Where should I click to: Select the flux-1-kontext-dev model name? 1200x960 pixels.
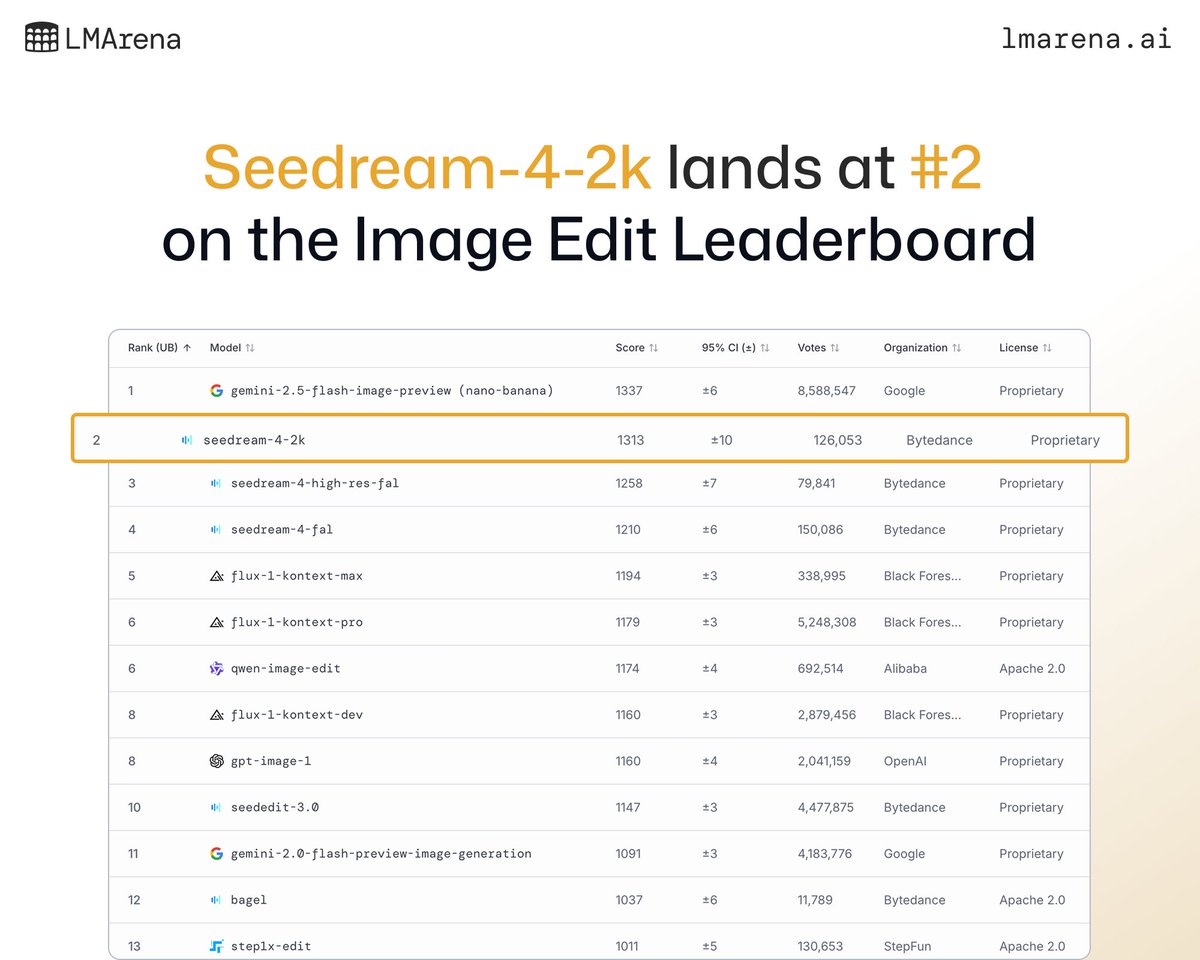(x=297, y=715)
